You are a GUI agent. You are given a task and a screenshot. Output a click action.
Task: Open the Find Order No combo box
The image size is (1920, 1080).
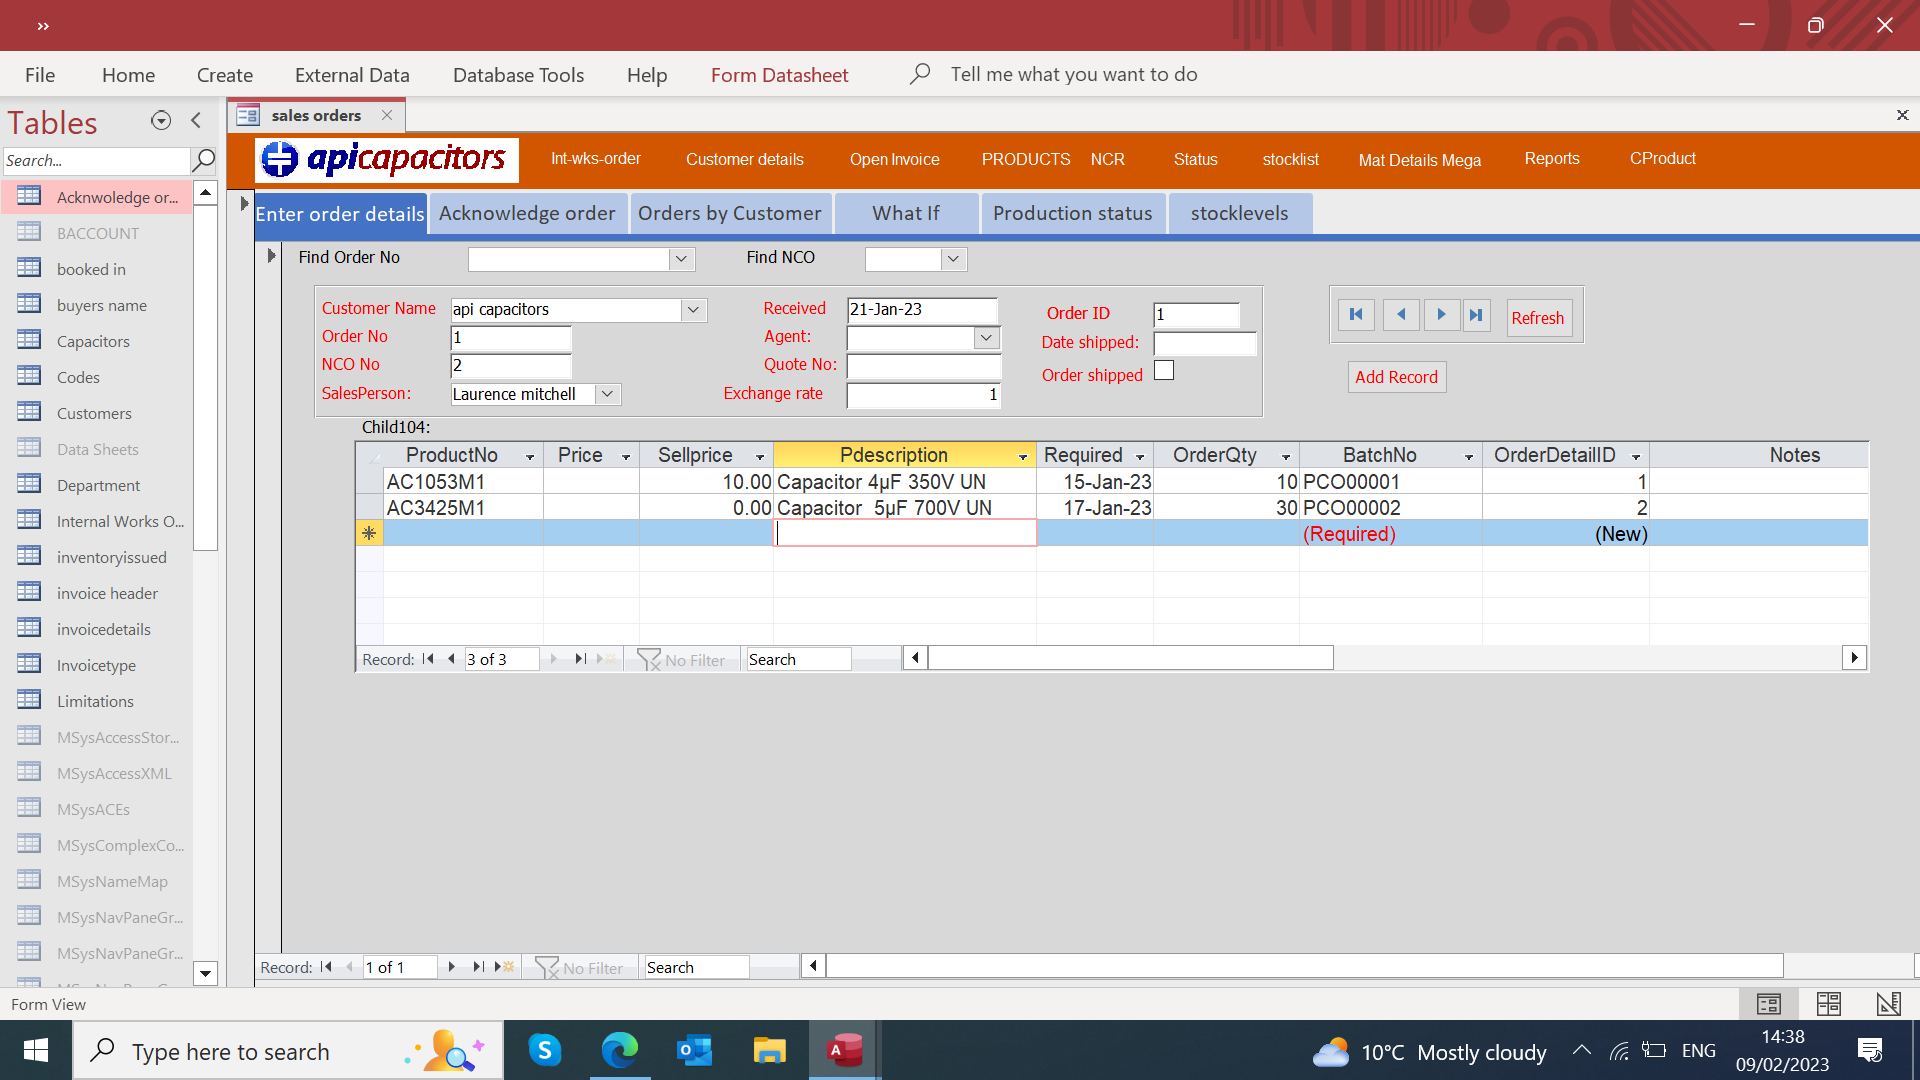point(681,259)
